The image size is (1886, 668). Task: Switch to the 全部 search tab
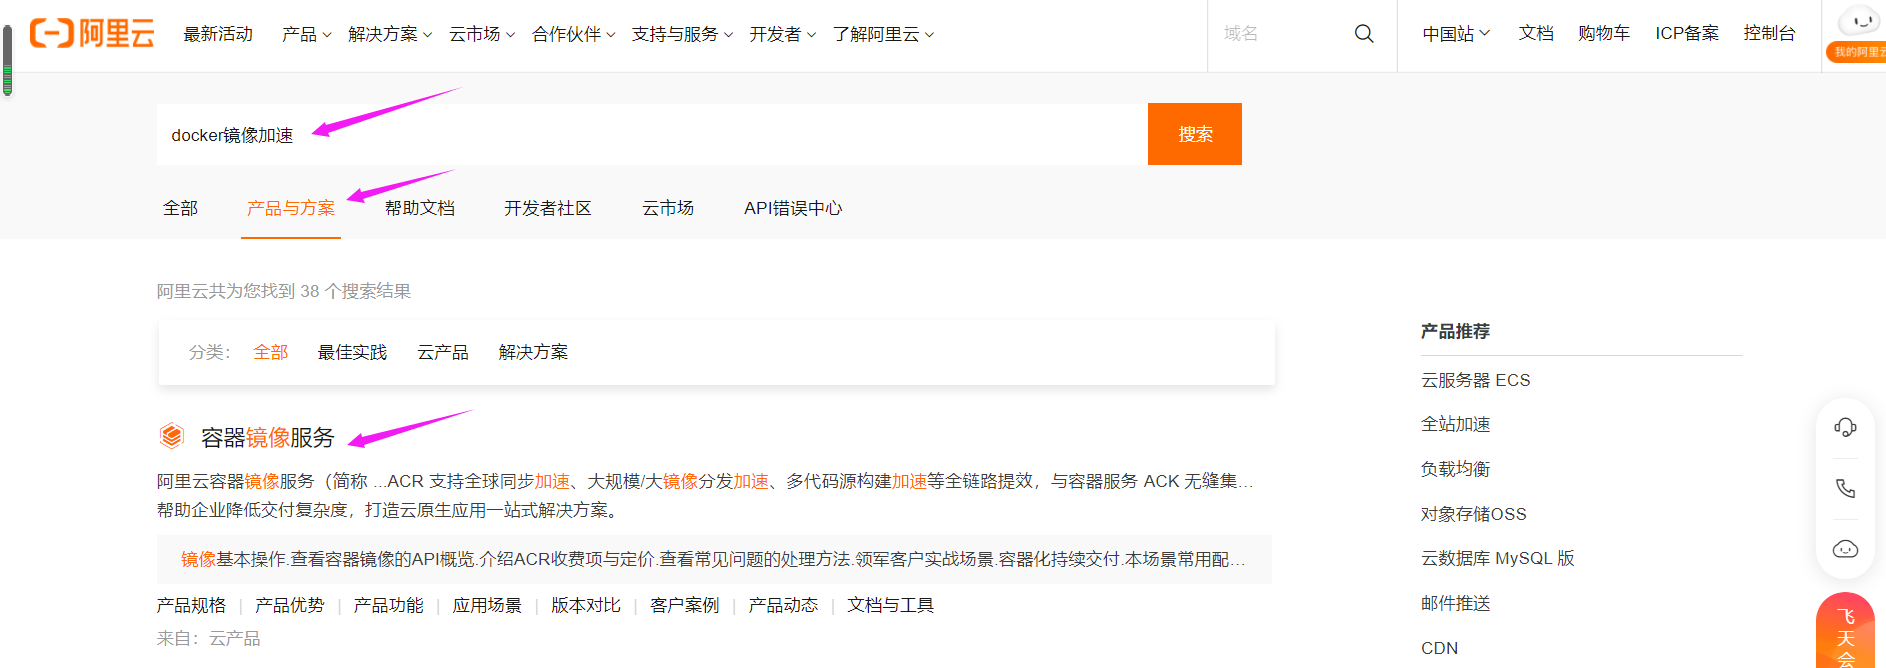[x=180, y=208]
